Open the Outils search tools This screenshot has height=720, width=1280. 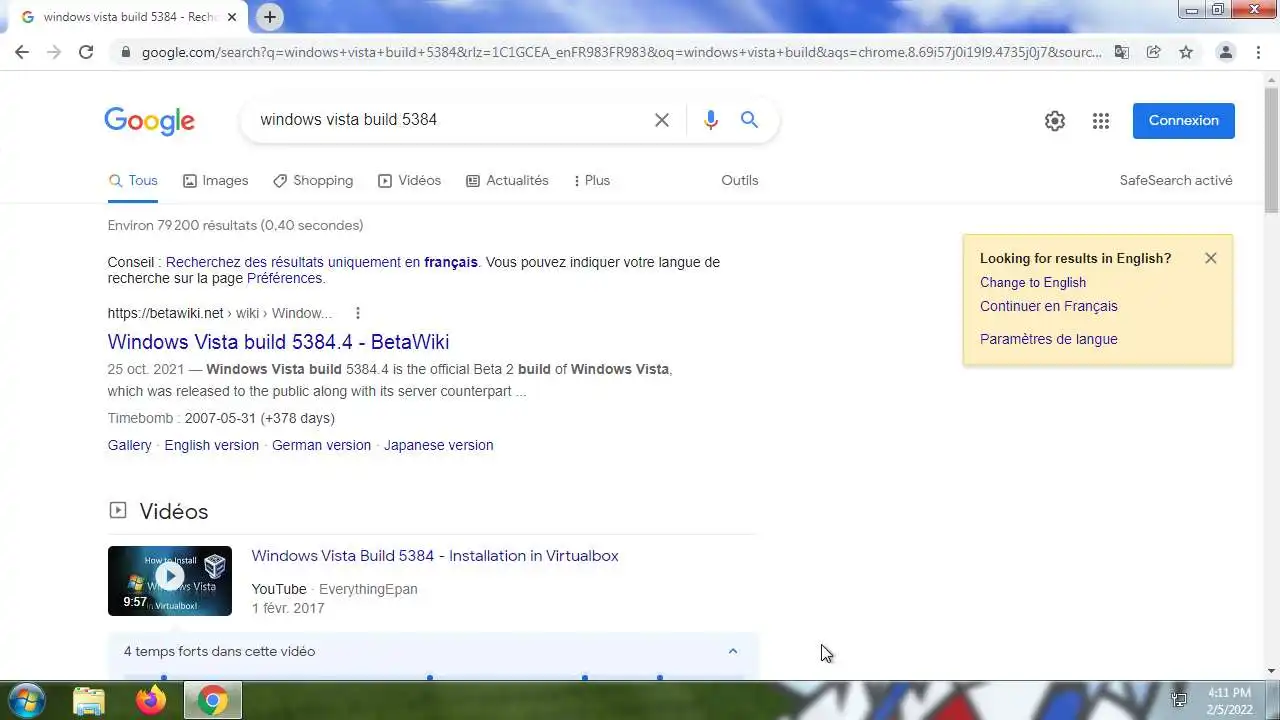[x=740, y=181]
